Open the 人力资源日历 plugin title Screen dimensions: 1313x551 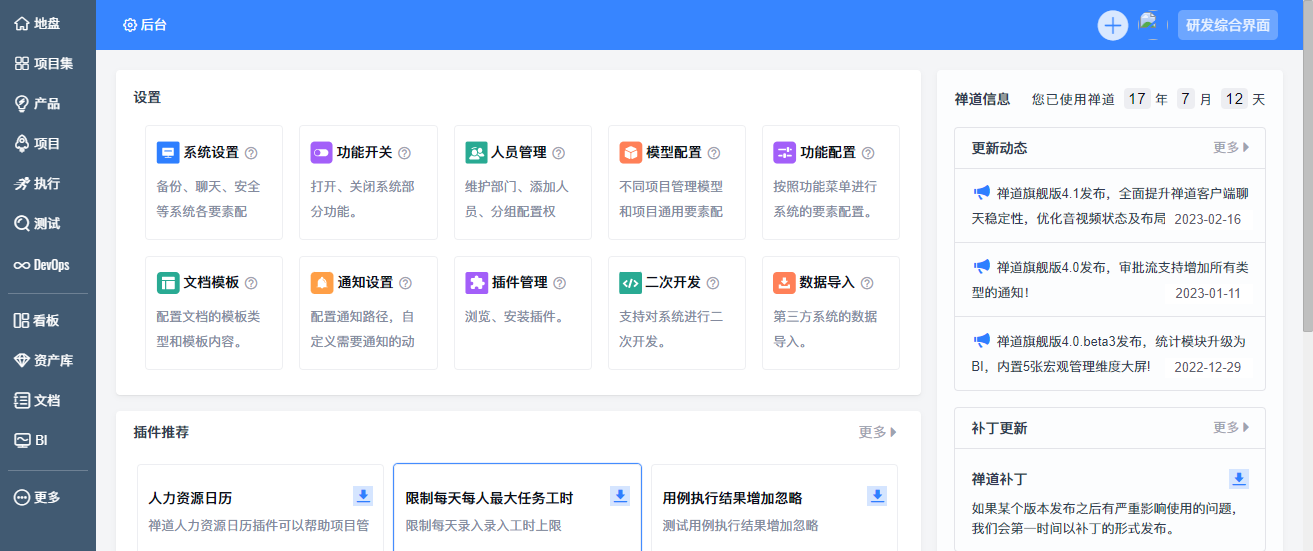(x=190, y=498)
